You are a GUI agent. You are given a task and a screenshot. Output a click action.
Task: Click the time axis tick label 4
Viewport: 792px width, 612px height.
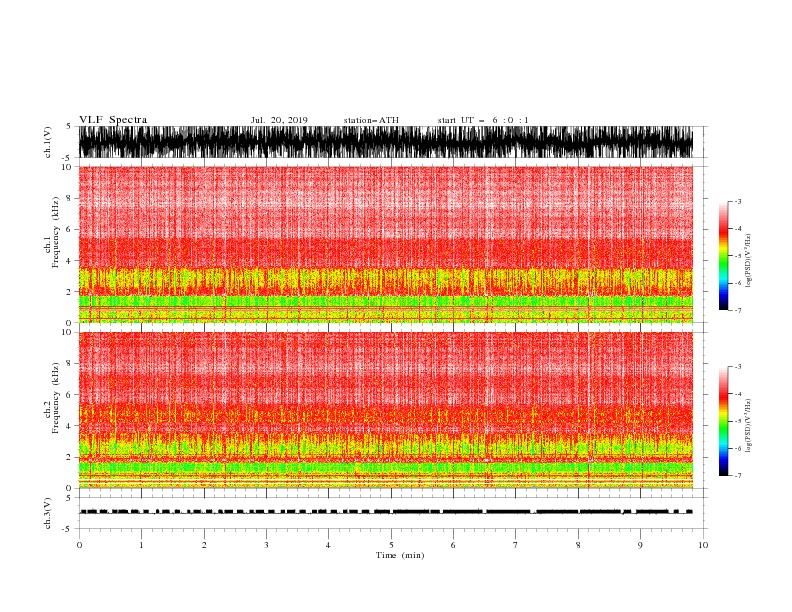328,545
